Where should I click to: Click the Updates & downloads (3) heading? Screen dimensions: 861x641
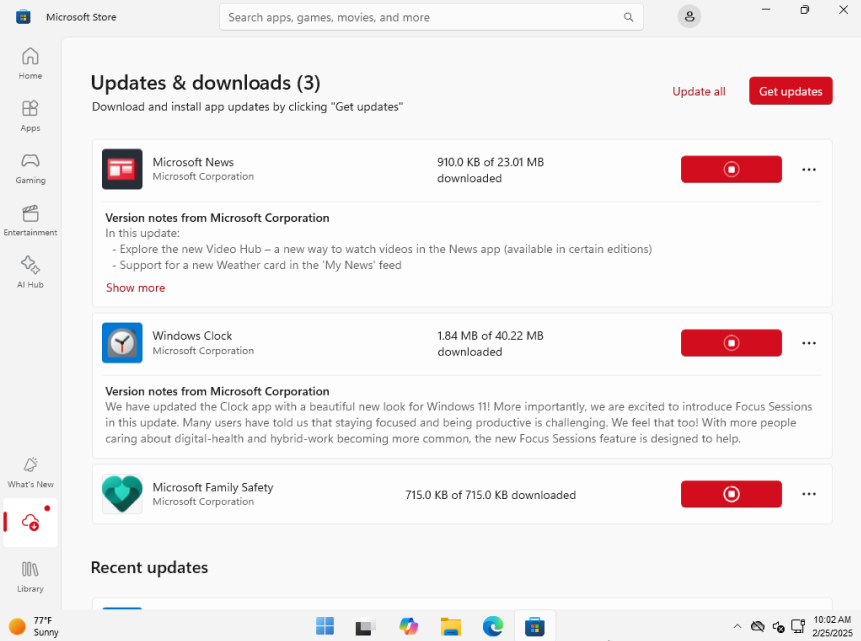(205, 83)
